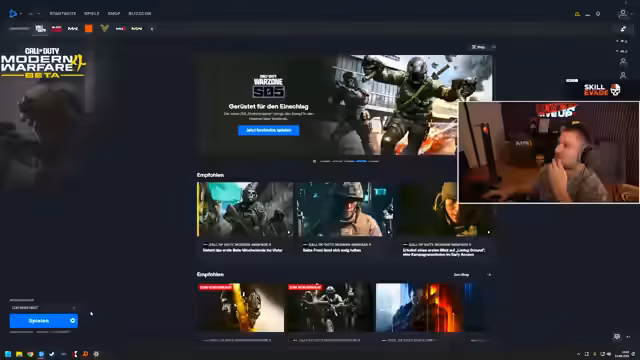Select the highlighted carousel page indicator
The width and height of the screenshot is (640, 360).
361,161
